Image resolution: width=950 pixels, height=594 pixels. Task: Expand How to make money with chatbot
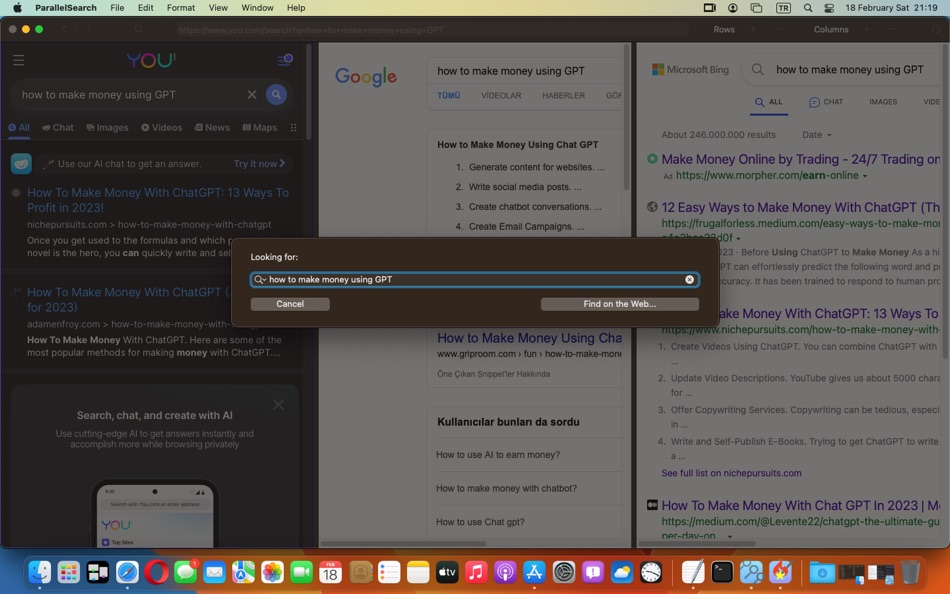pos(528,488)
